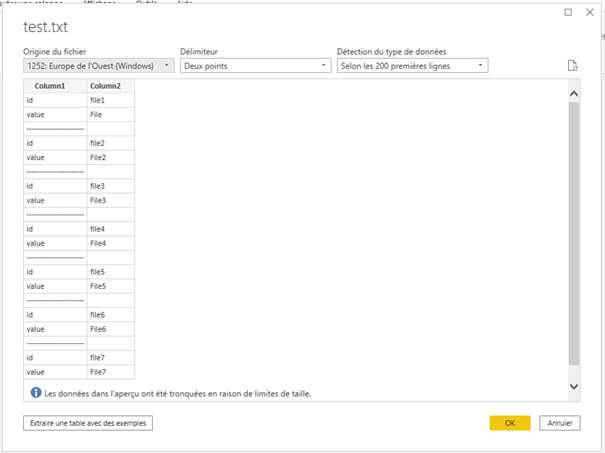605x453 pixels.
Task: Select the Column2 header
Action: point(111,86)
